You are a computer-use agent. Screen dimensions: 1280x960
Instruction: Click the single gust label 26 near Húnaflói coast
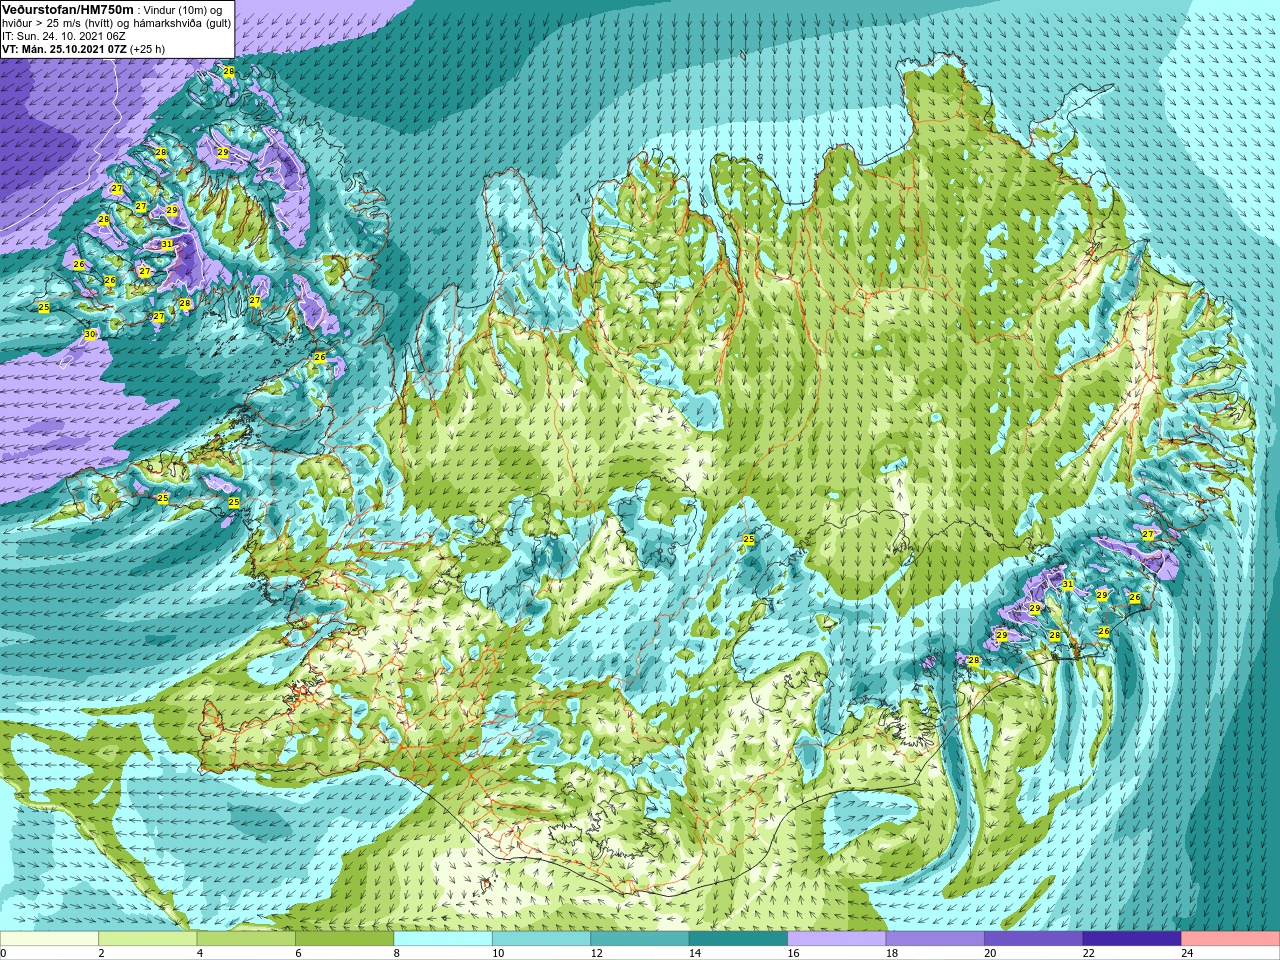pyautogui.click(x=320, y=357)
